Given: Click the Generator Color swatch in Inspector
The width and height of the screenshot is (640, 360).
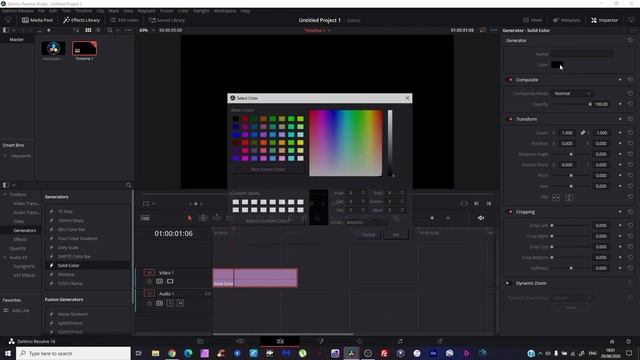Looking at the screenshot, I should (x=557, y=65).
